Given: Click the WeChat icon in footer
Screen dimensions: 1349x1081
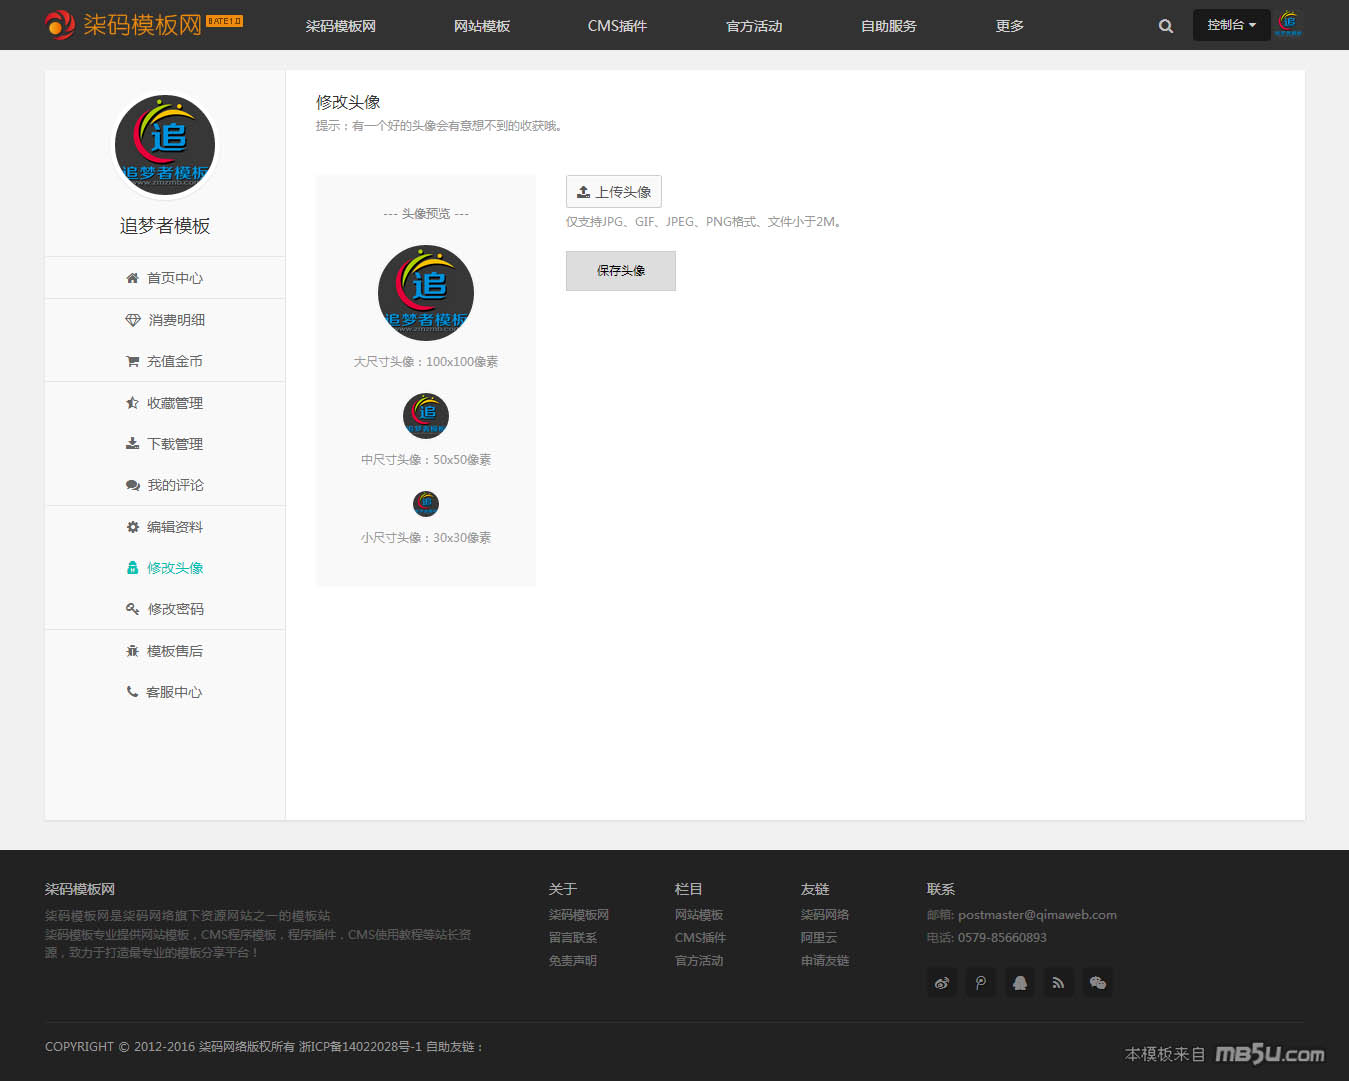Looking at the screenshot, I should [x=1097, y=983].
